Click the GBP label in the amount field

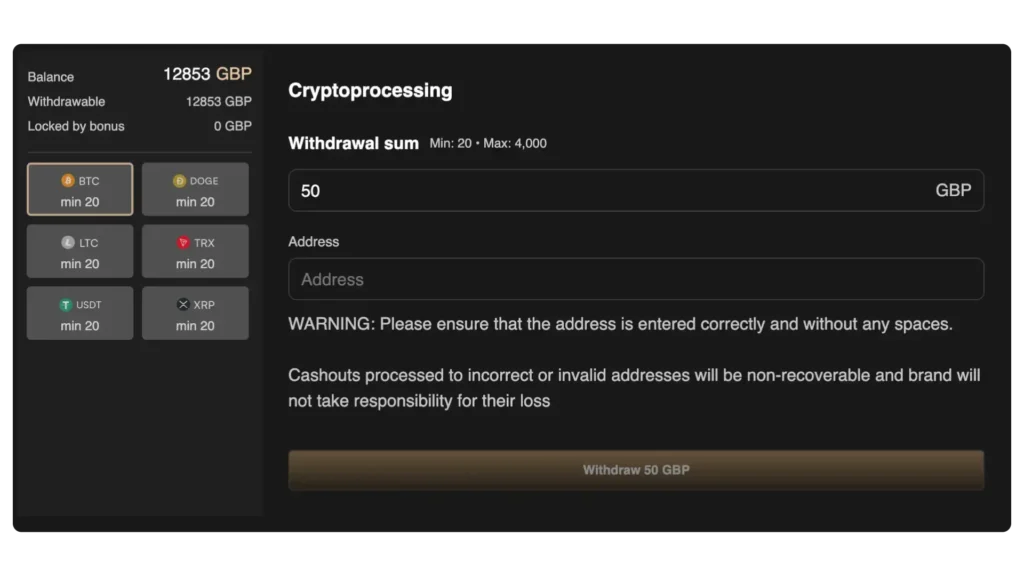955,190
